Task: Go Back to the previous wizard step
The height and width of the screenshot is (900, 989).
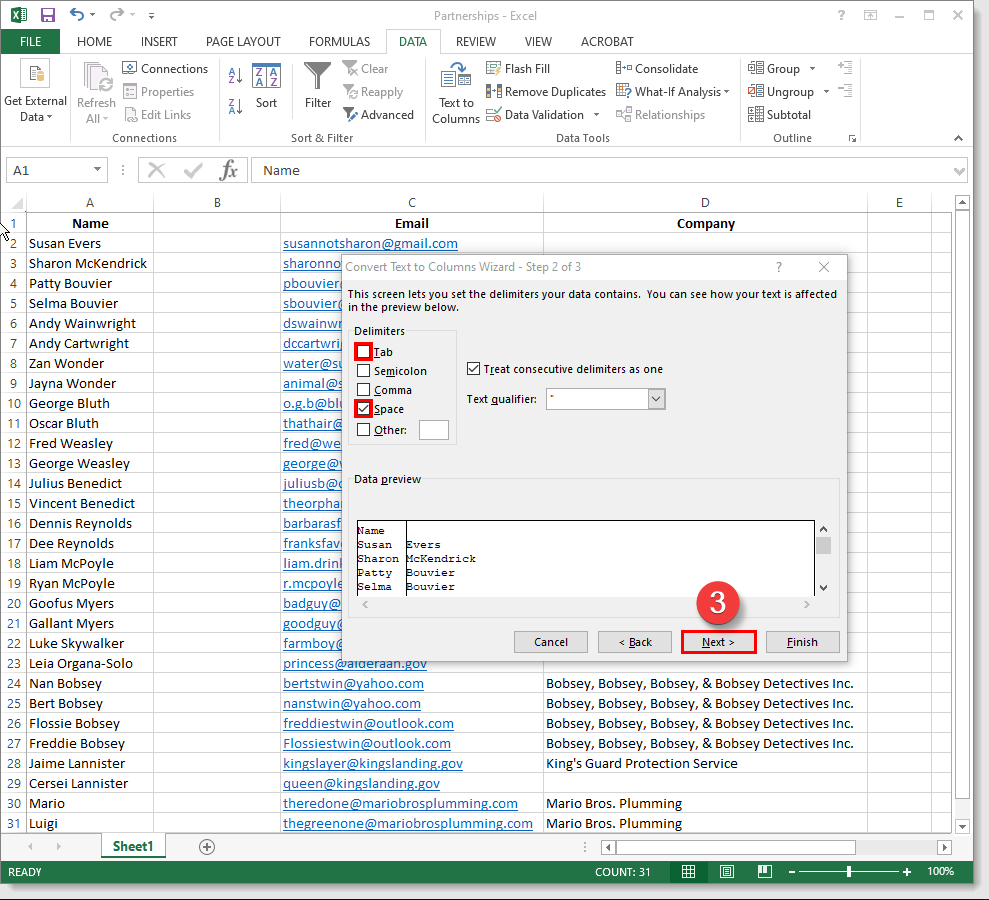Action: coord(635,642)
